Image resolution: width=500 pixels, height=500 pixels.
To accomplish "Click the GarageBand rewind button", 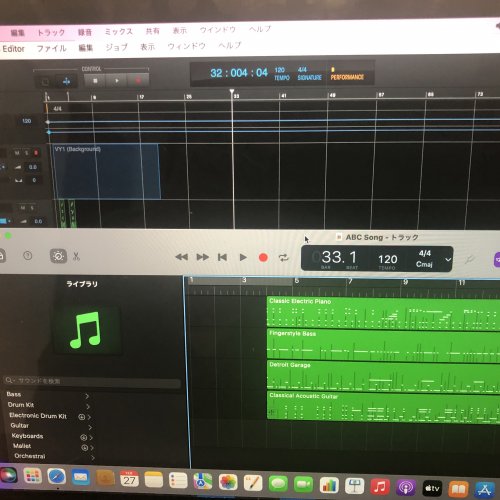I will [181, 257].
